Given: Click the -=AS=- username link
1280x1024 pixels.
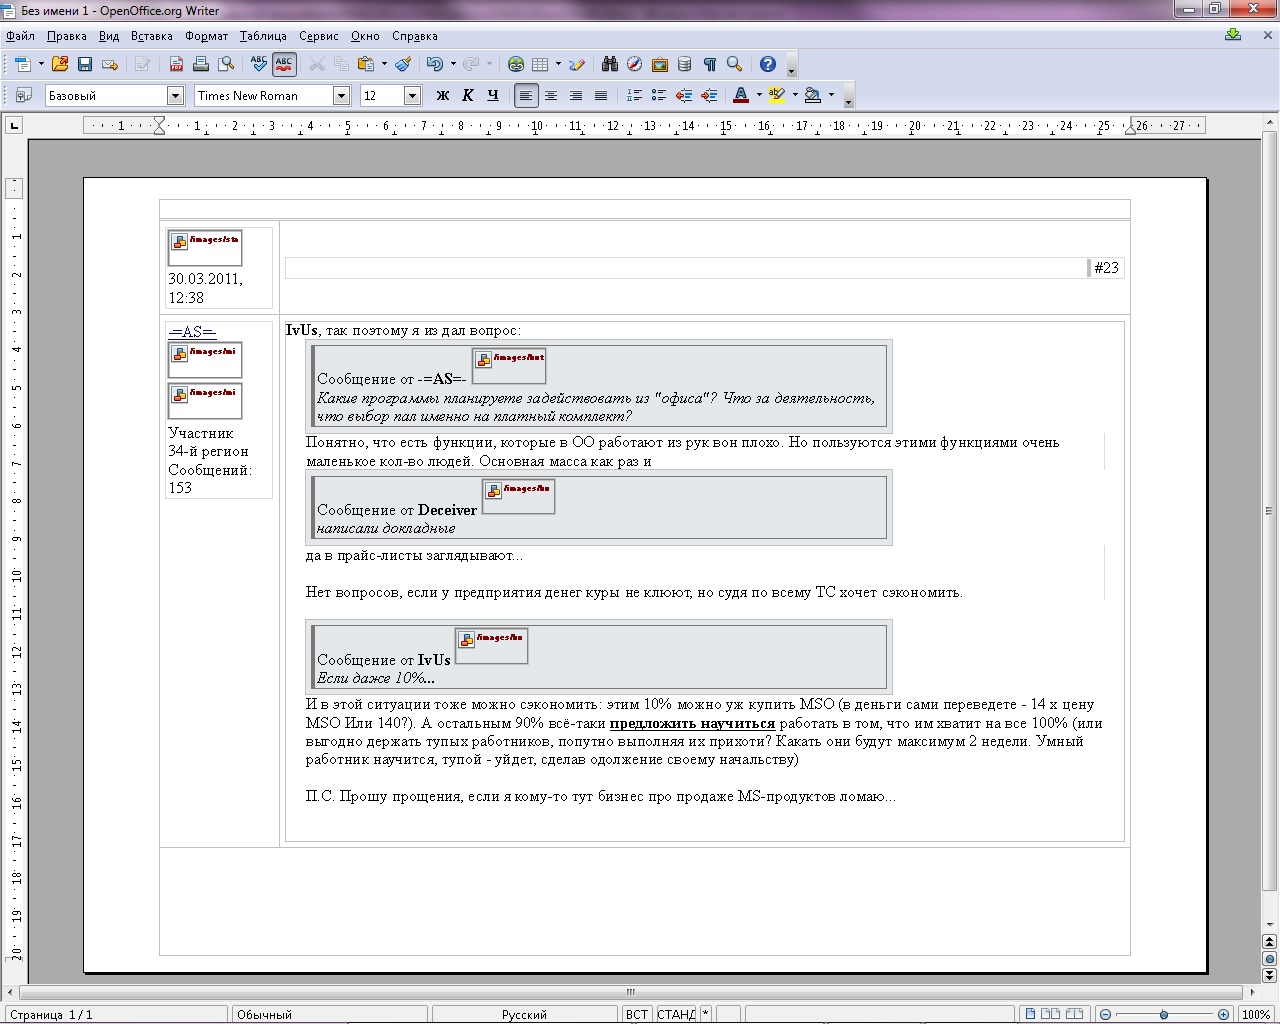Looking at the screenshot, I should [x=192, y=332].
